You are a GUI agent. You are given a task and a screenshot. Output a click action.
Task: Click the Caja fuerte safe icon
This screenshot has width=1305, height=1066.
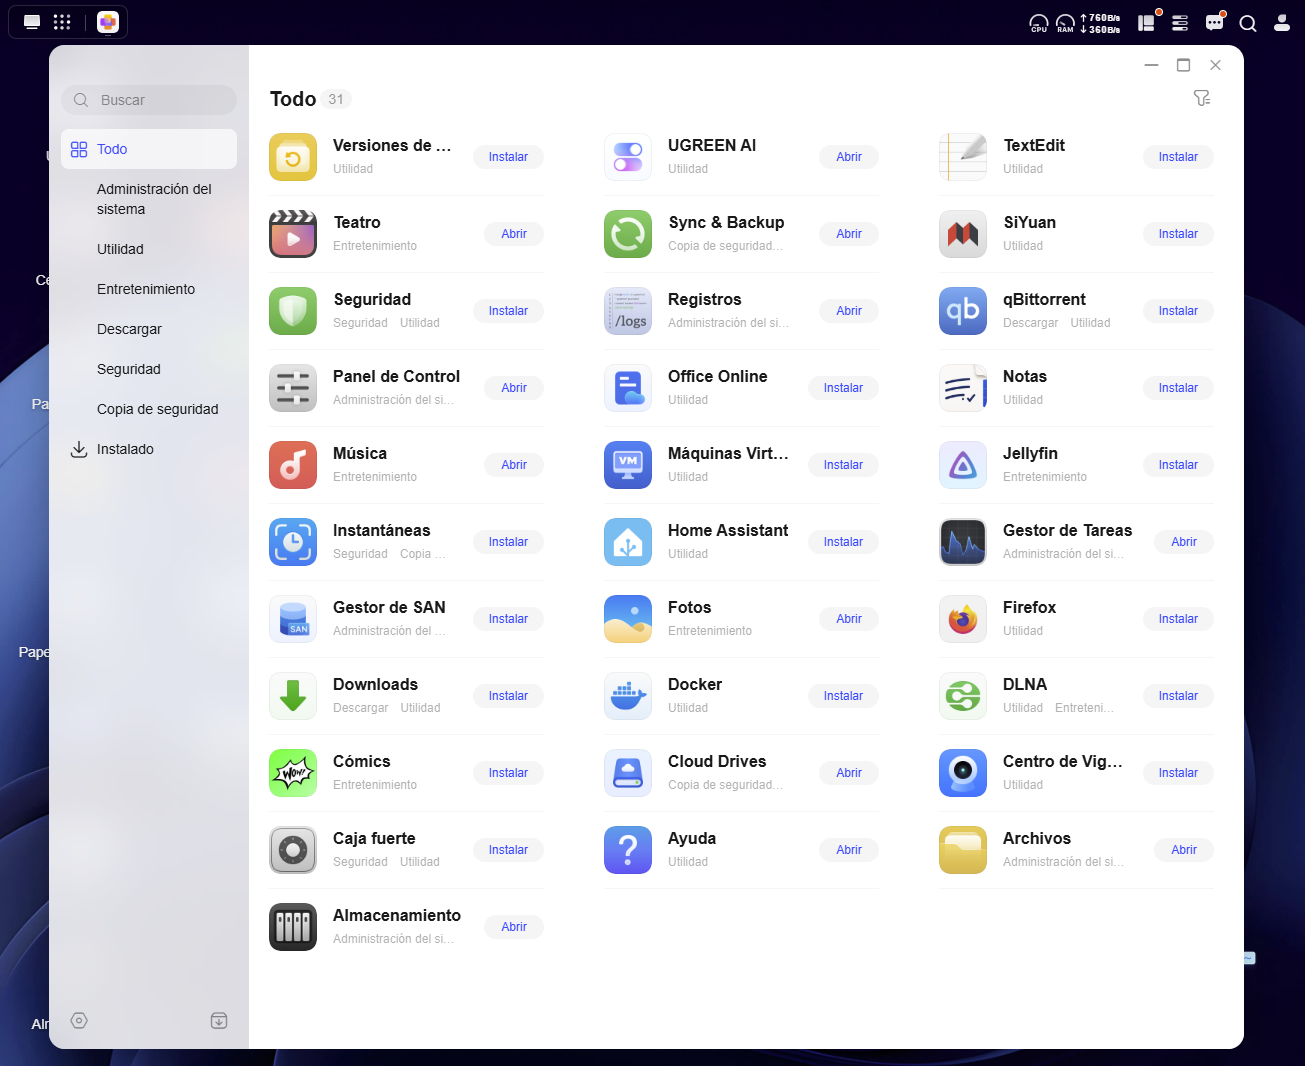293,850
